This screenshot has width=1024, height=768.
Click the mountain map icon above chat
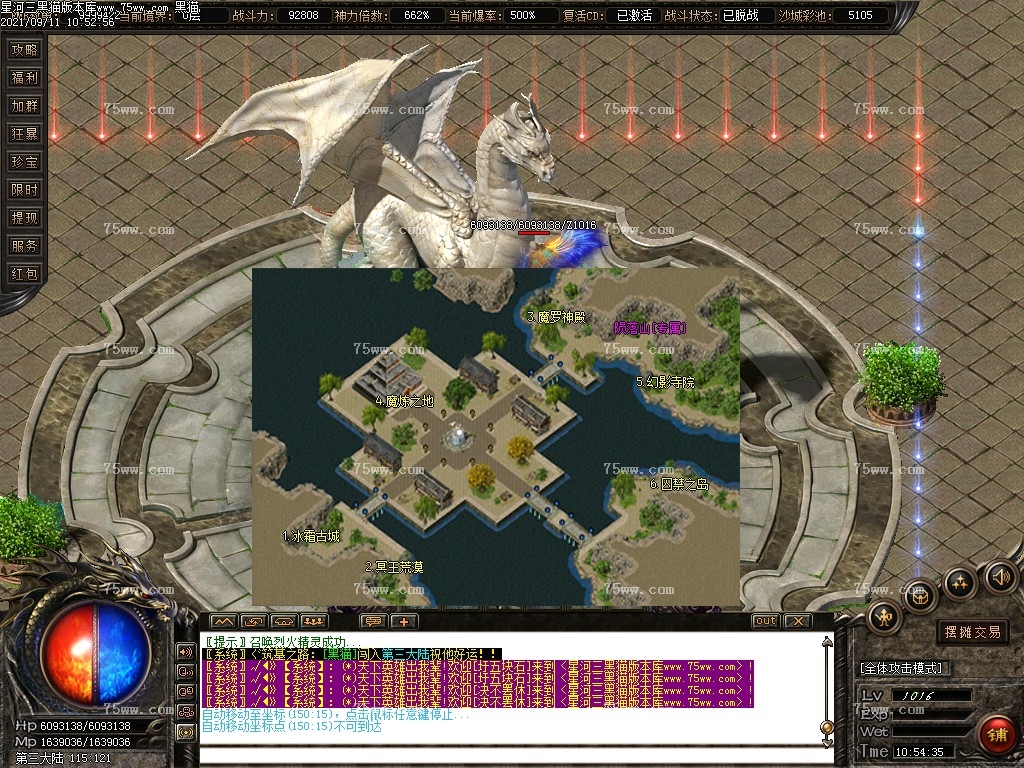click(223, 621)
